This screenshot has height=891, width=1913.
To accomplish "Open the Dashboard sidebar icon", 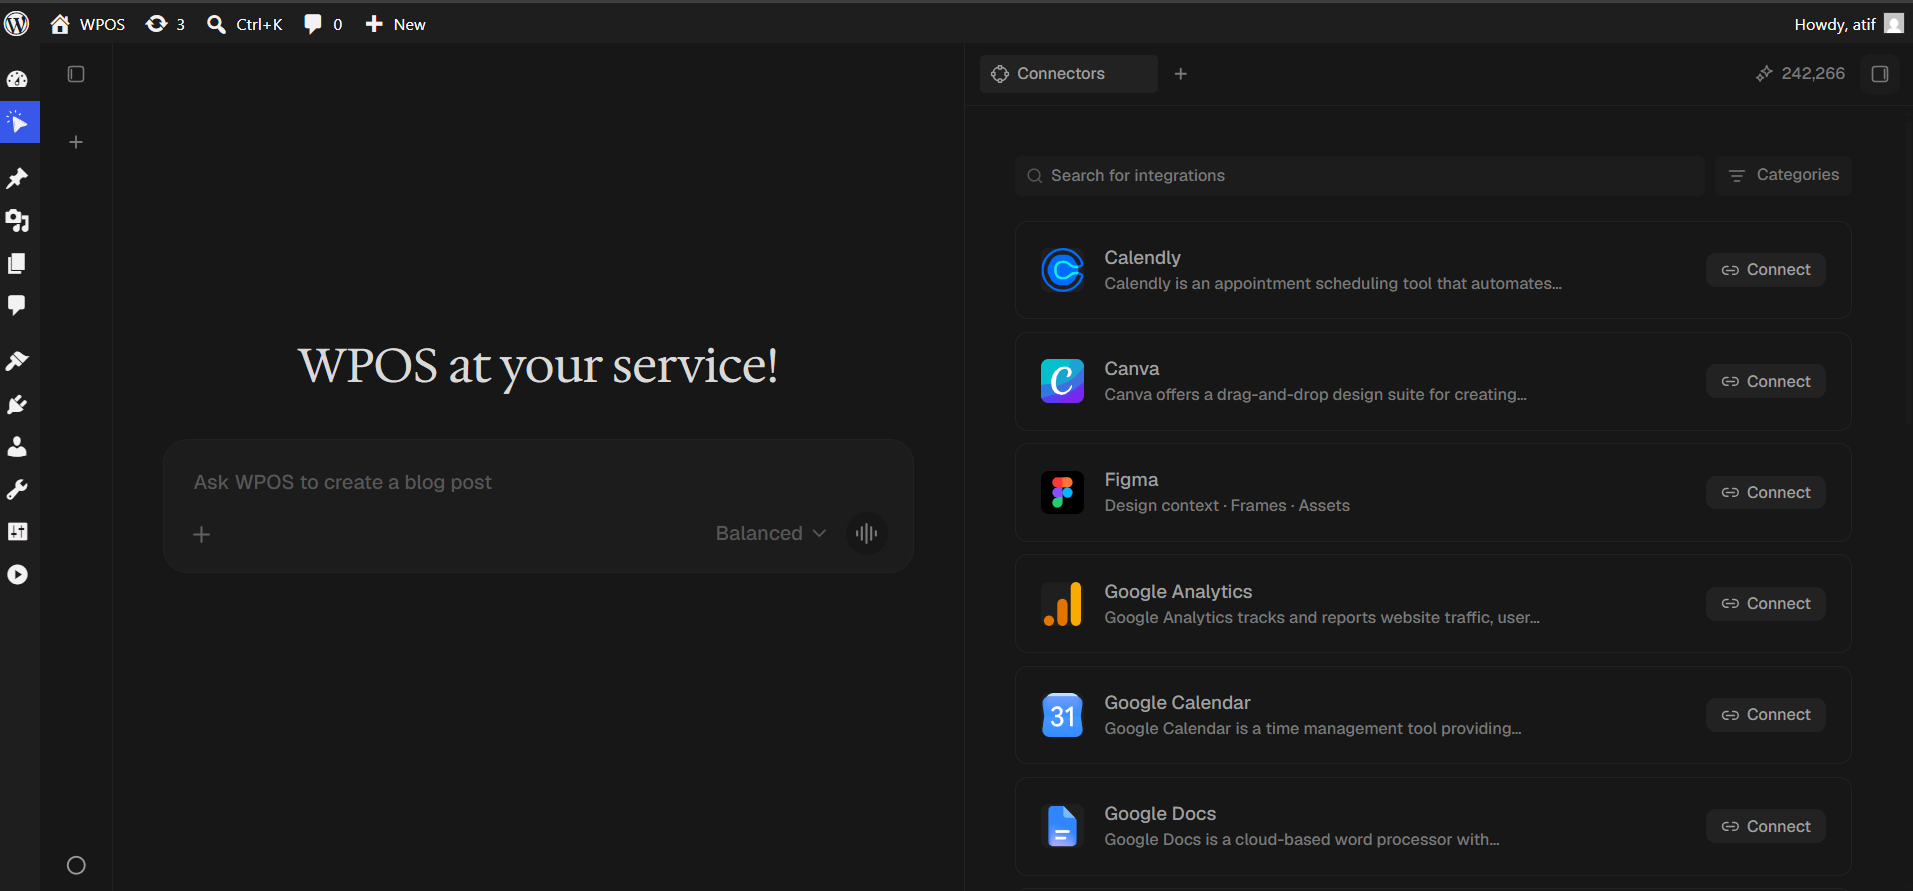I will coord(17,79).
